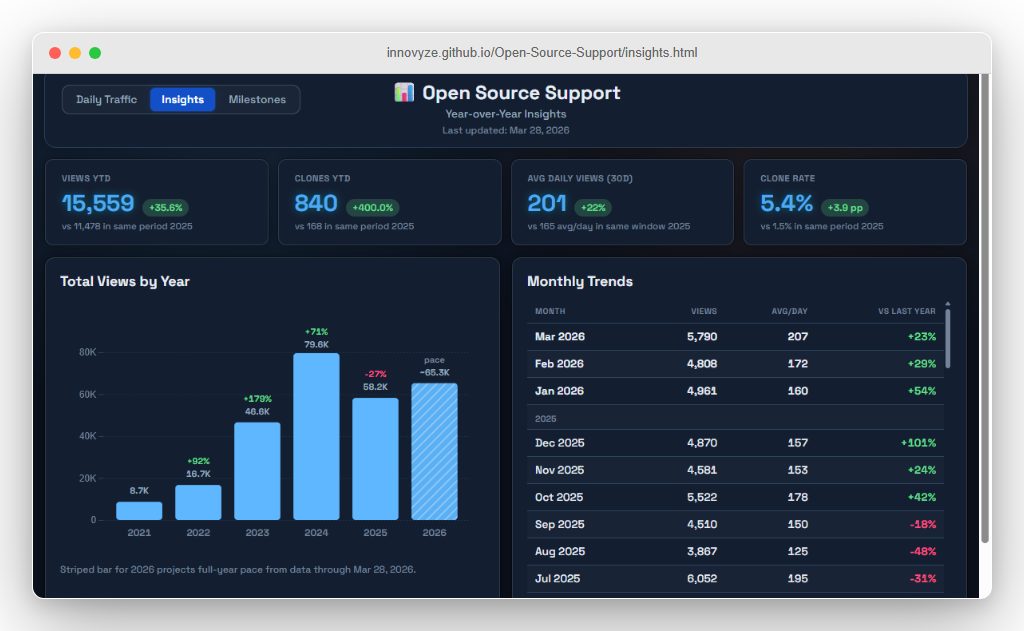This screenshot has width=1024, height=631.
Task: Click the +3.9 pp clone rate badge
Action: [845, 208]
